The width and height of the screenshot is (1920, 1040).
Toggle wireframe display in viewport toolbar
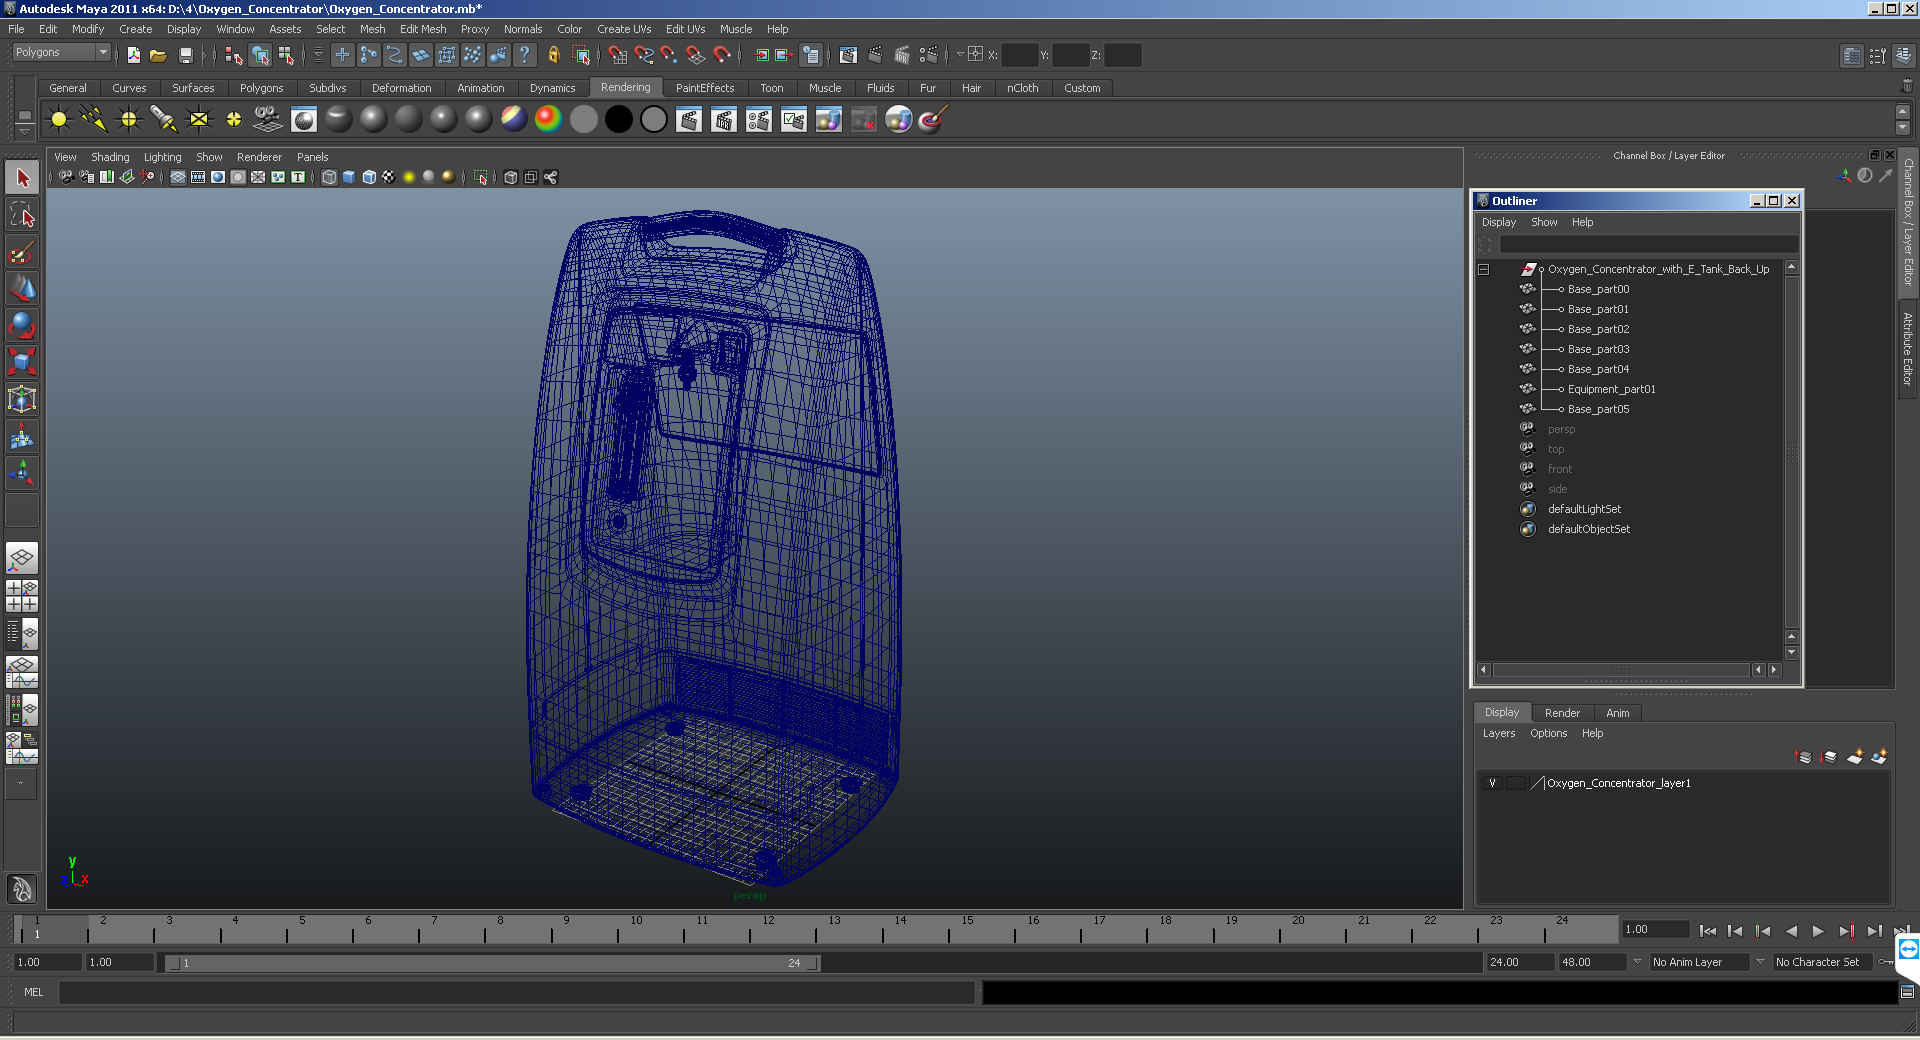[329, 177]
